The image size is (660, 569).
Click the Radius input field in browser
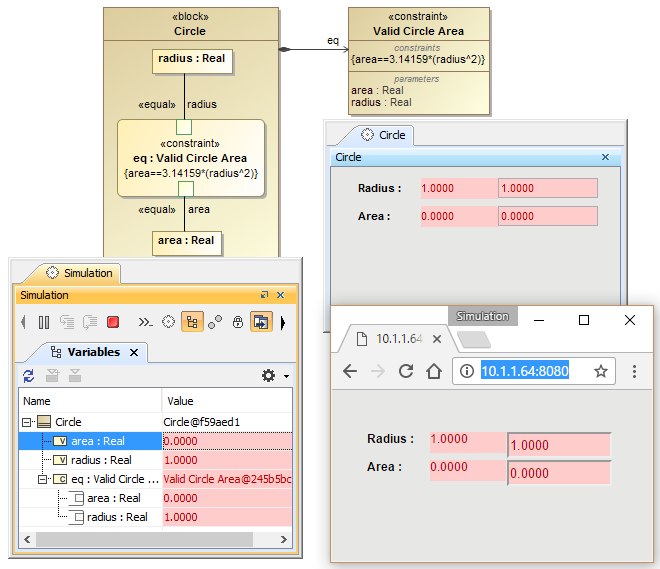click(x=559, y=445)
